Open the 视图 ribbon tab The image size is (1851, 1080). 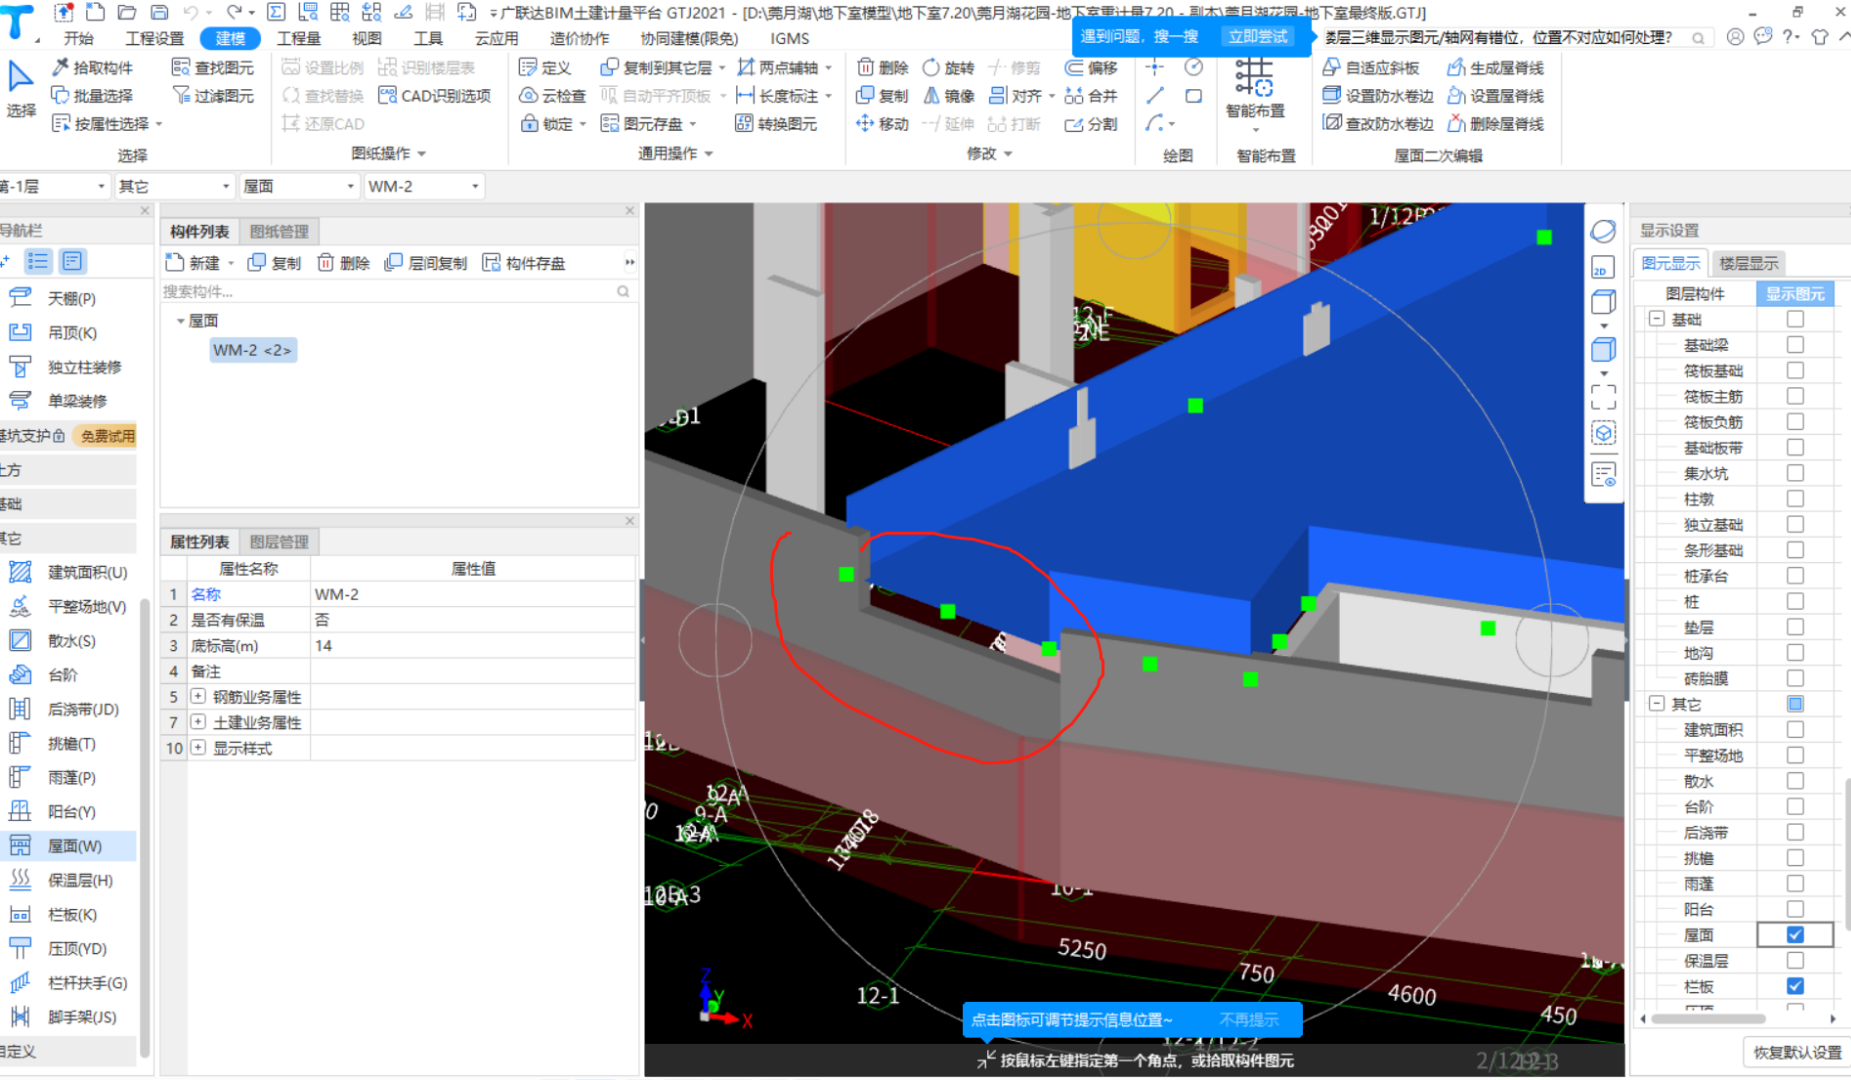pos(366,38)
